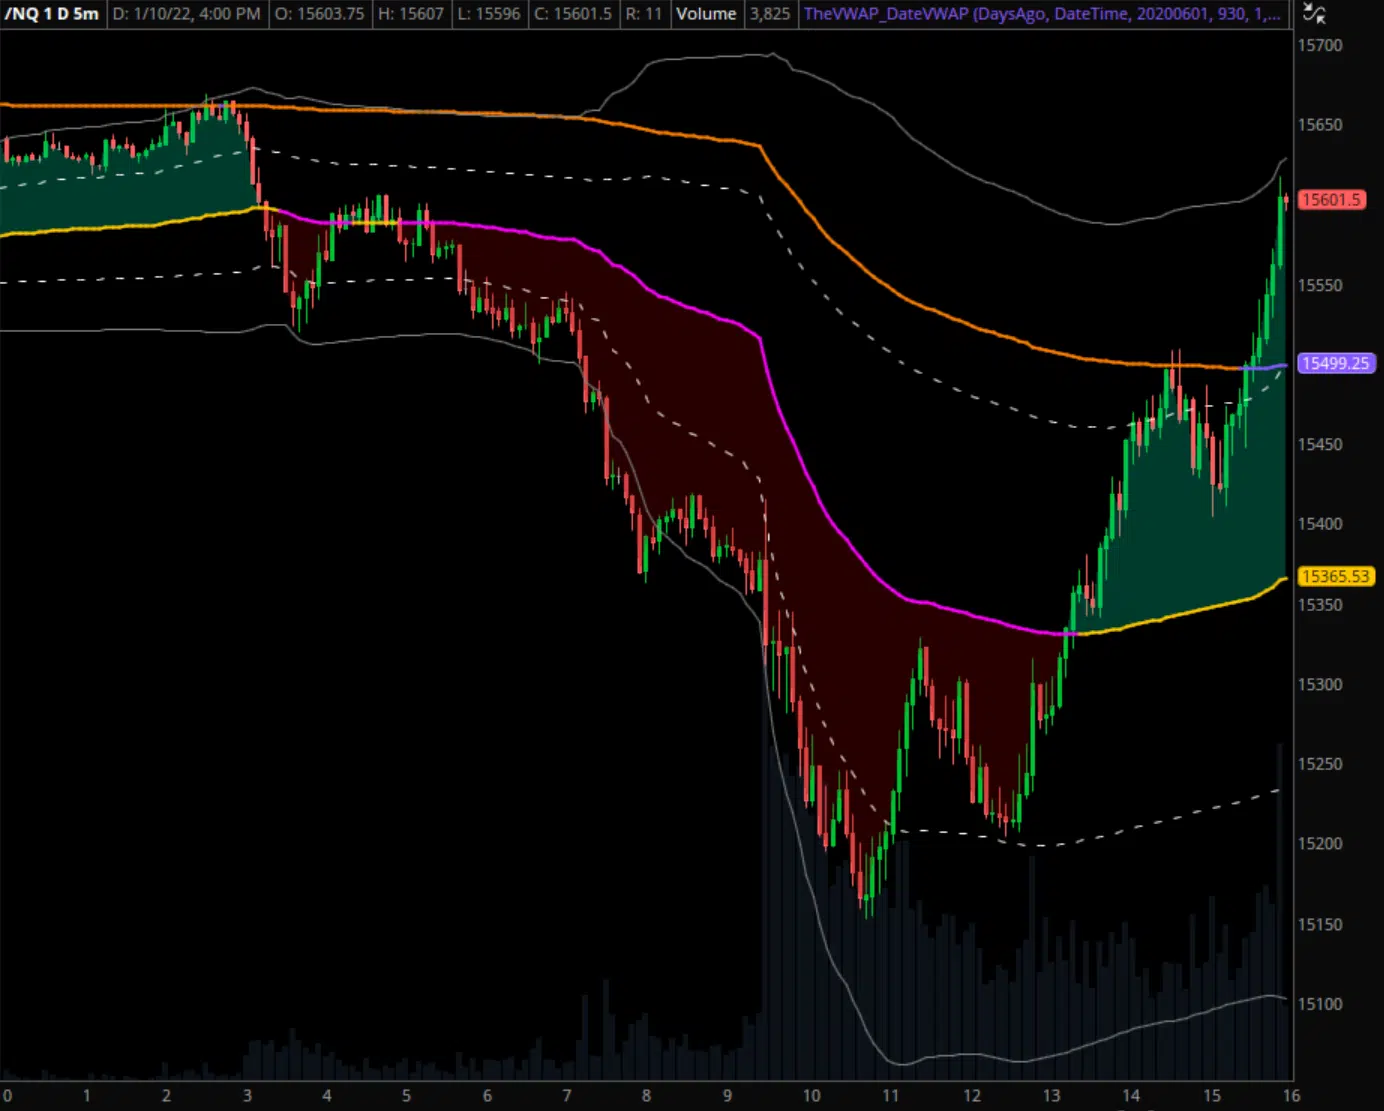
Task: Click hour 3 on the time axis
Action: click(247, 1095)
